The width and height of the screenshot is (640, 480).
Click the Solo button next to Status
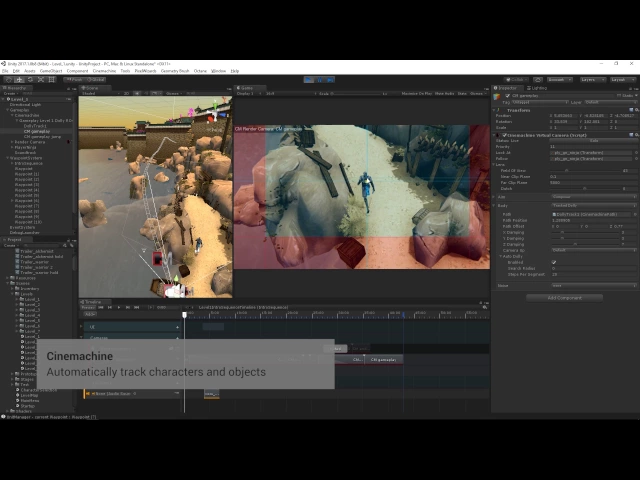tap(594, 141)
